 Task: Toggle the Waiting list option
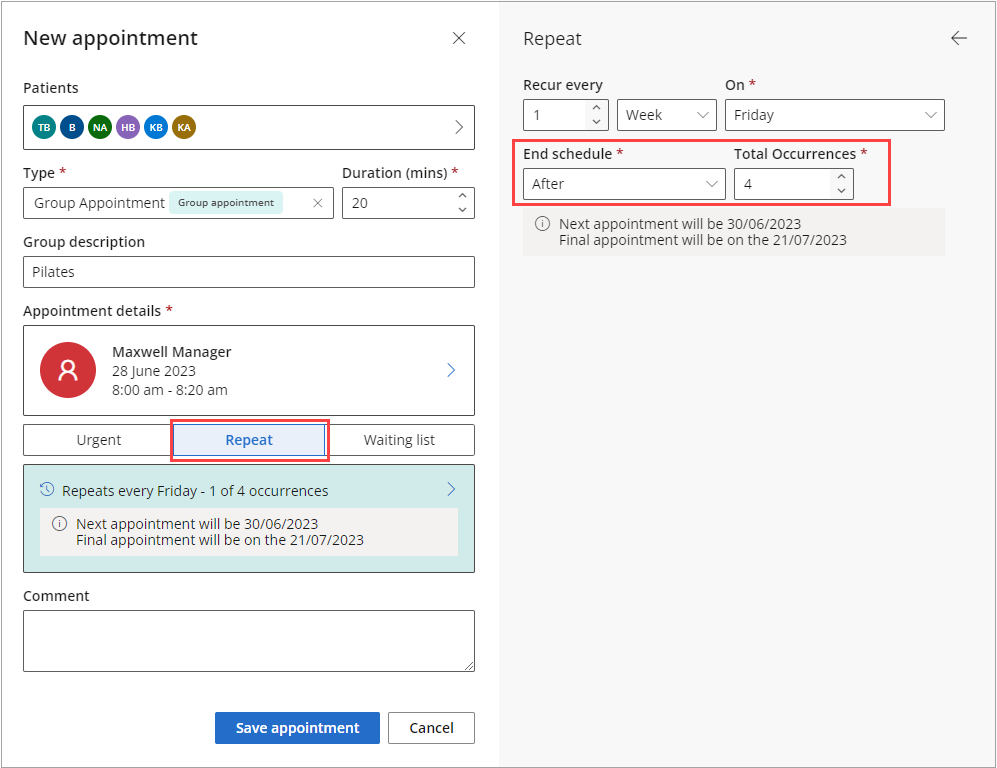(x=399, y=440)
